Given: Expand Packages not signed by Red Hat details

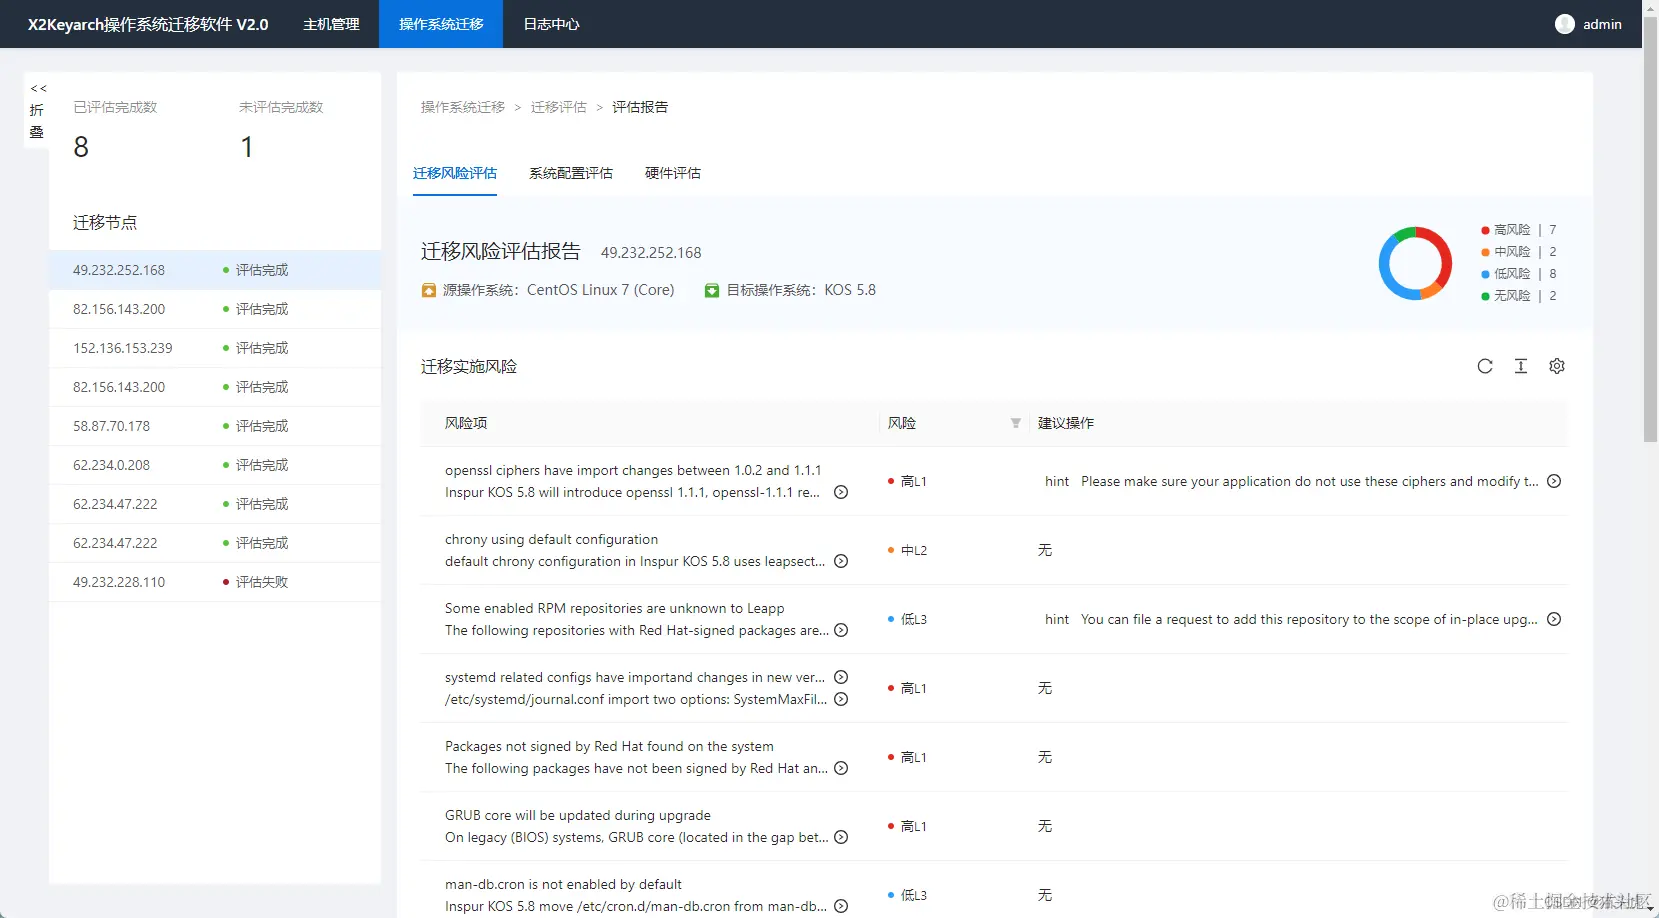Looking at the screenshot, I should point(841,768).
